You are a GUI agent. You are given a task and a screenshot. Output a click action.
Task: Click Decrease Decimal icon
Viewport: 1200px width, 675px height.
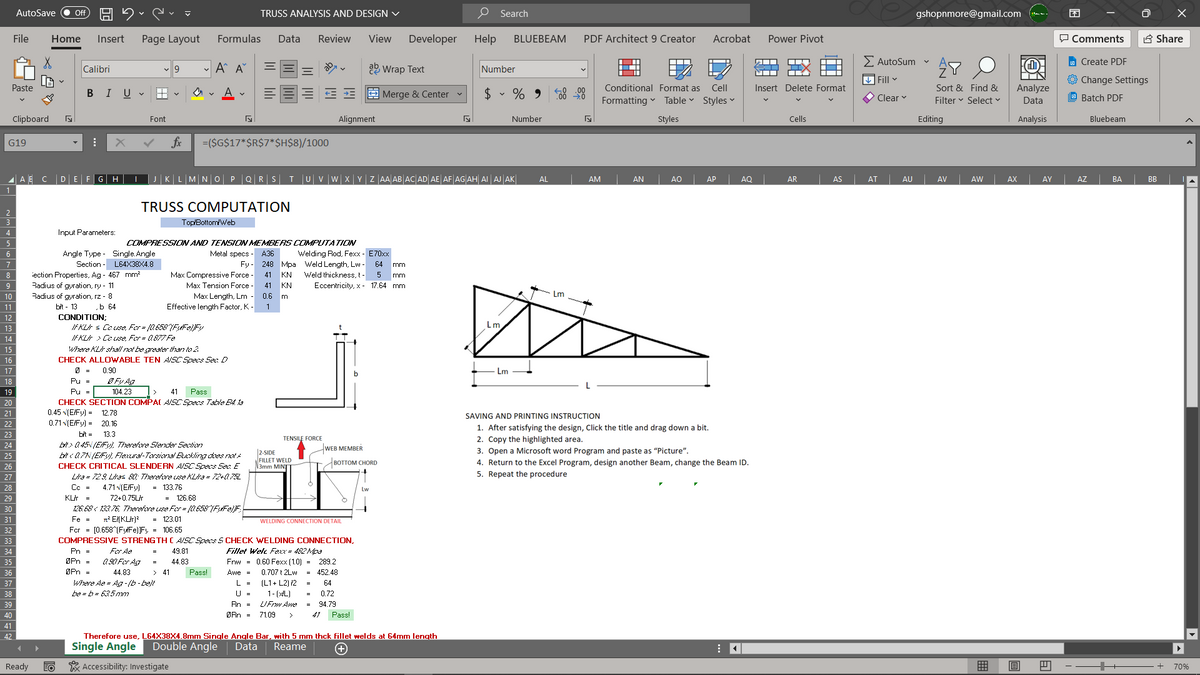[579, 95]
